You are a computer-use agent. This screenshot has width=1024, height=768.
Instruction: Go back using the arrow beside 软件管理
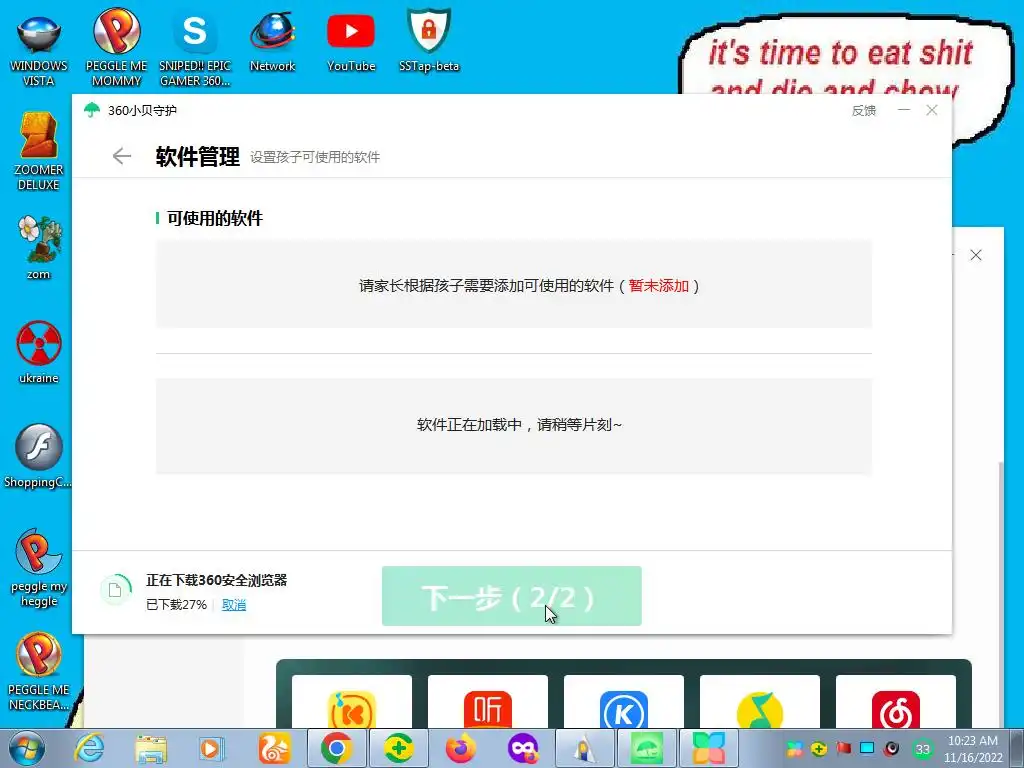tap(121, 156)
